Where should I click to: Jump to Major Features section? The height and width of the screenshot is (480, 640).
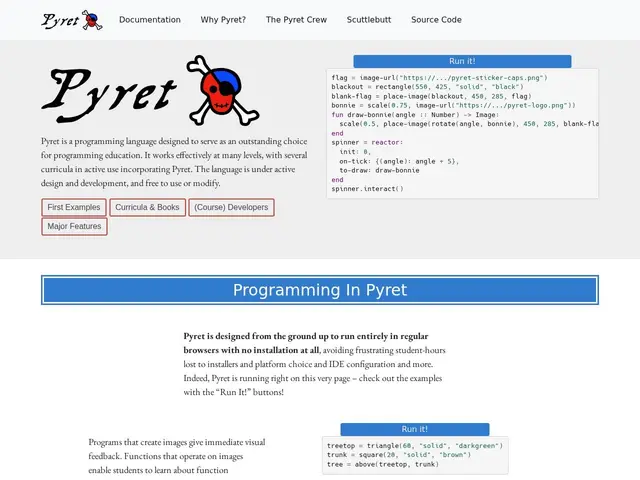pos(74,227)
